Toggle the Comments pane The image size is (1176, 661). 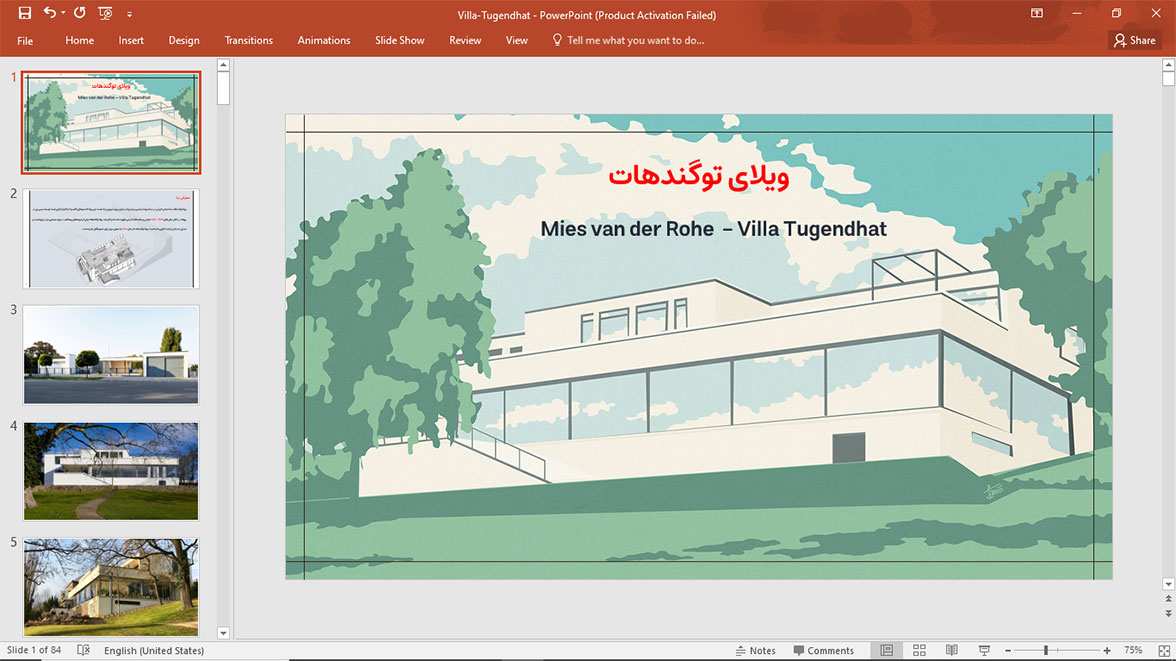click(x=824, y=650)
